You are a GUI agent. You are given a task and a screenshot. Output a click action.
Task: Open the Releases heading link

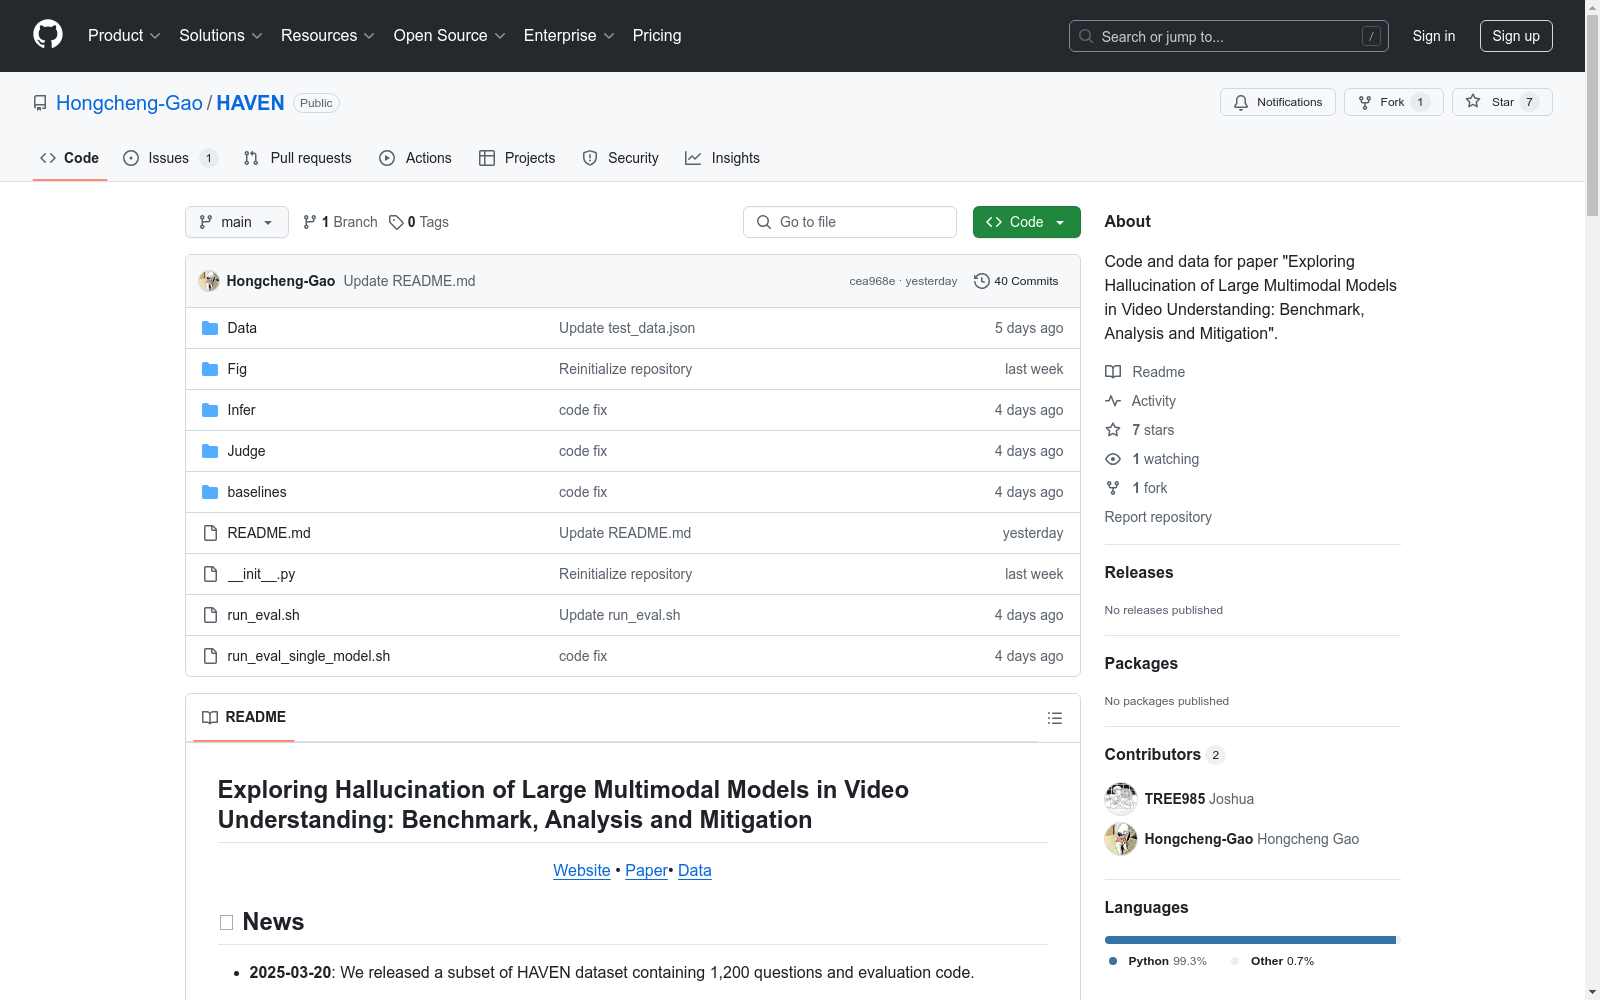pos(1139,572)
